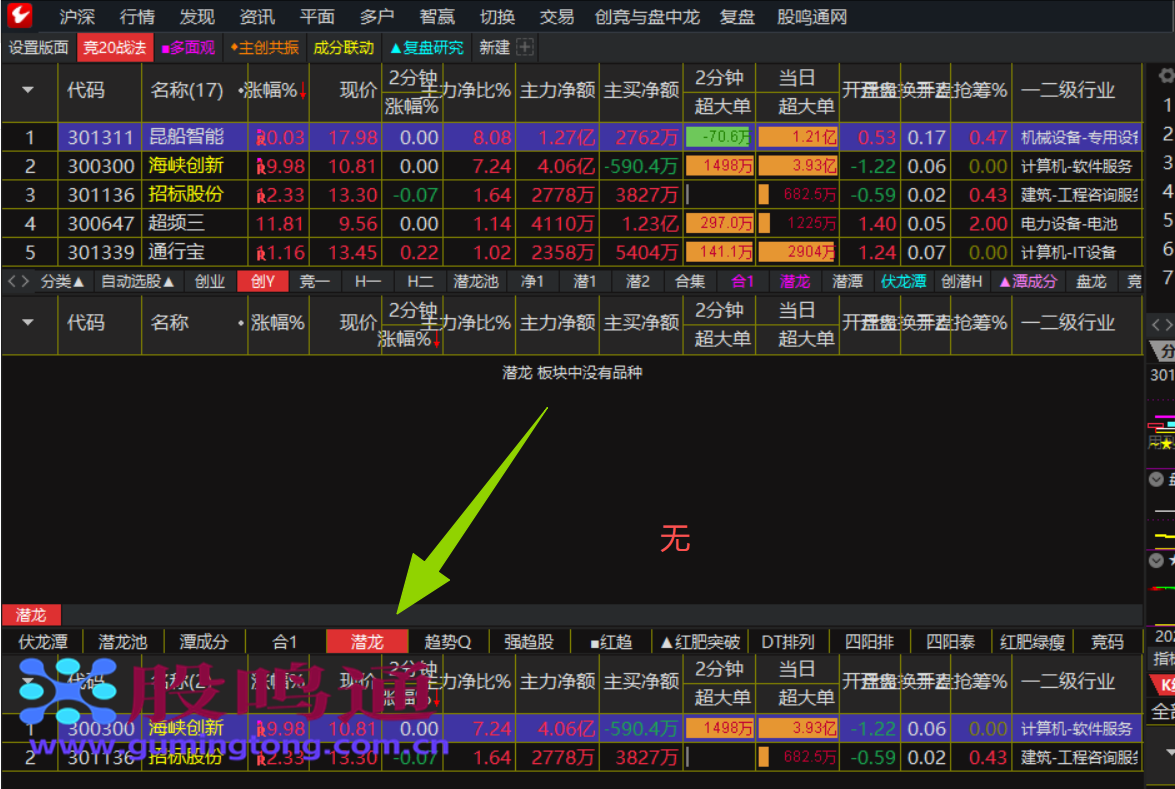Screen dimensions: 1175x789
Task: Select the DT排列 tab
Action: tap(788, 641)
